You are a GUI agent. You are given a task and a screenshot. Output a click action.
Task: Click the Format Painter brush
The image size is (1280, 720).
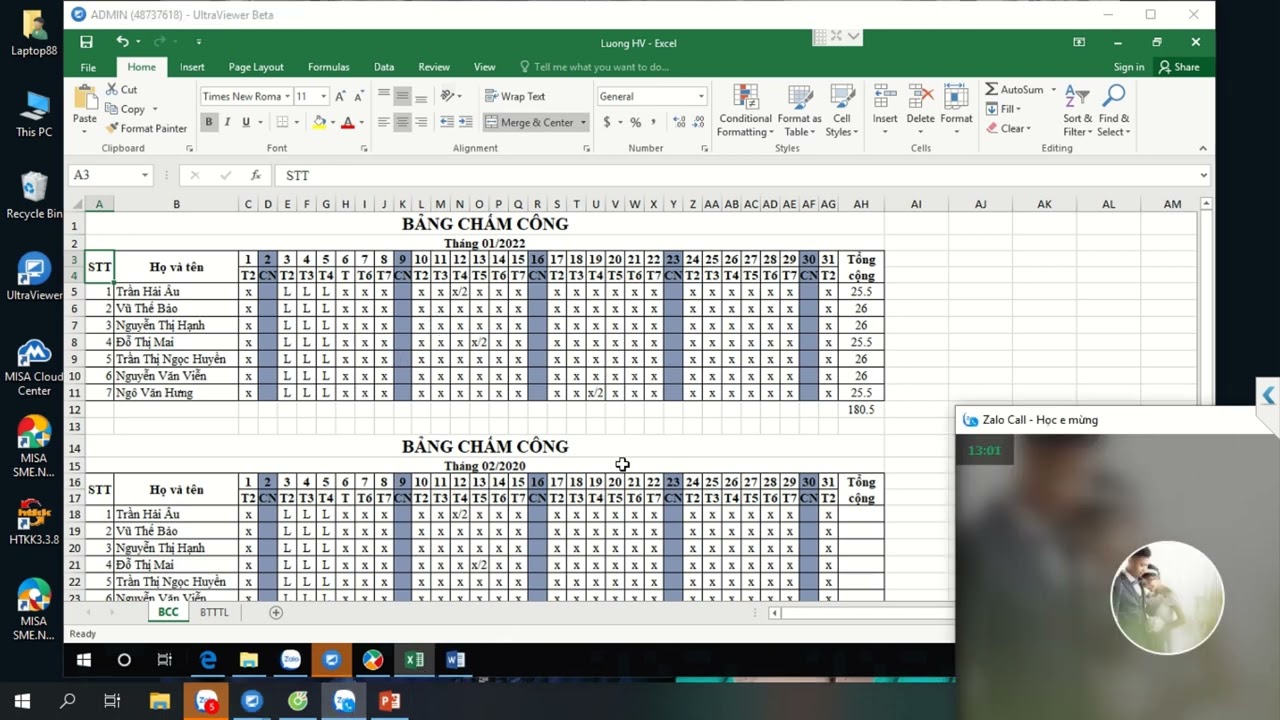click(146, 128)
